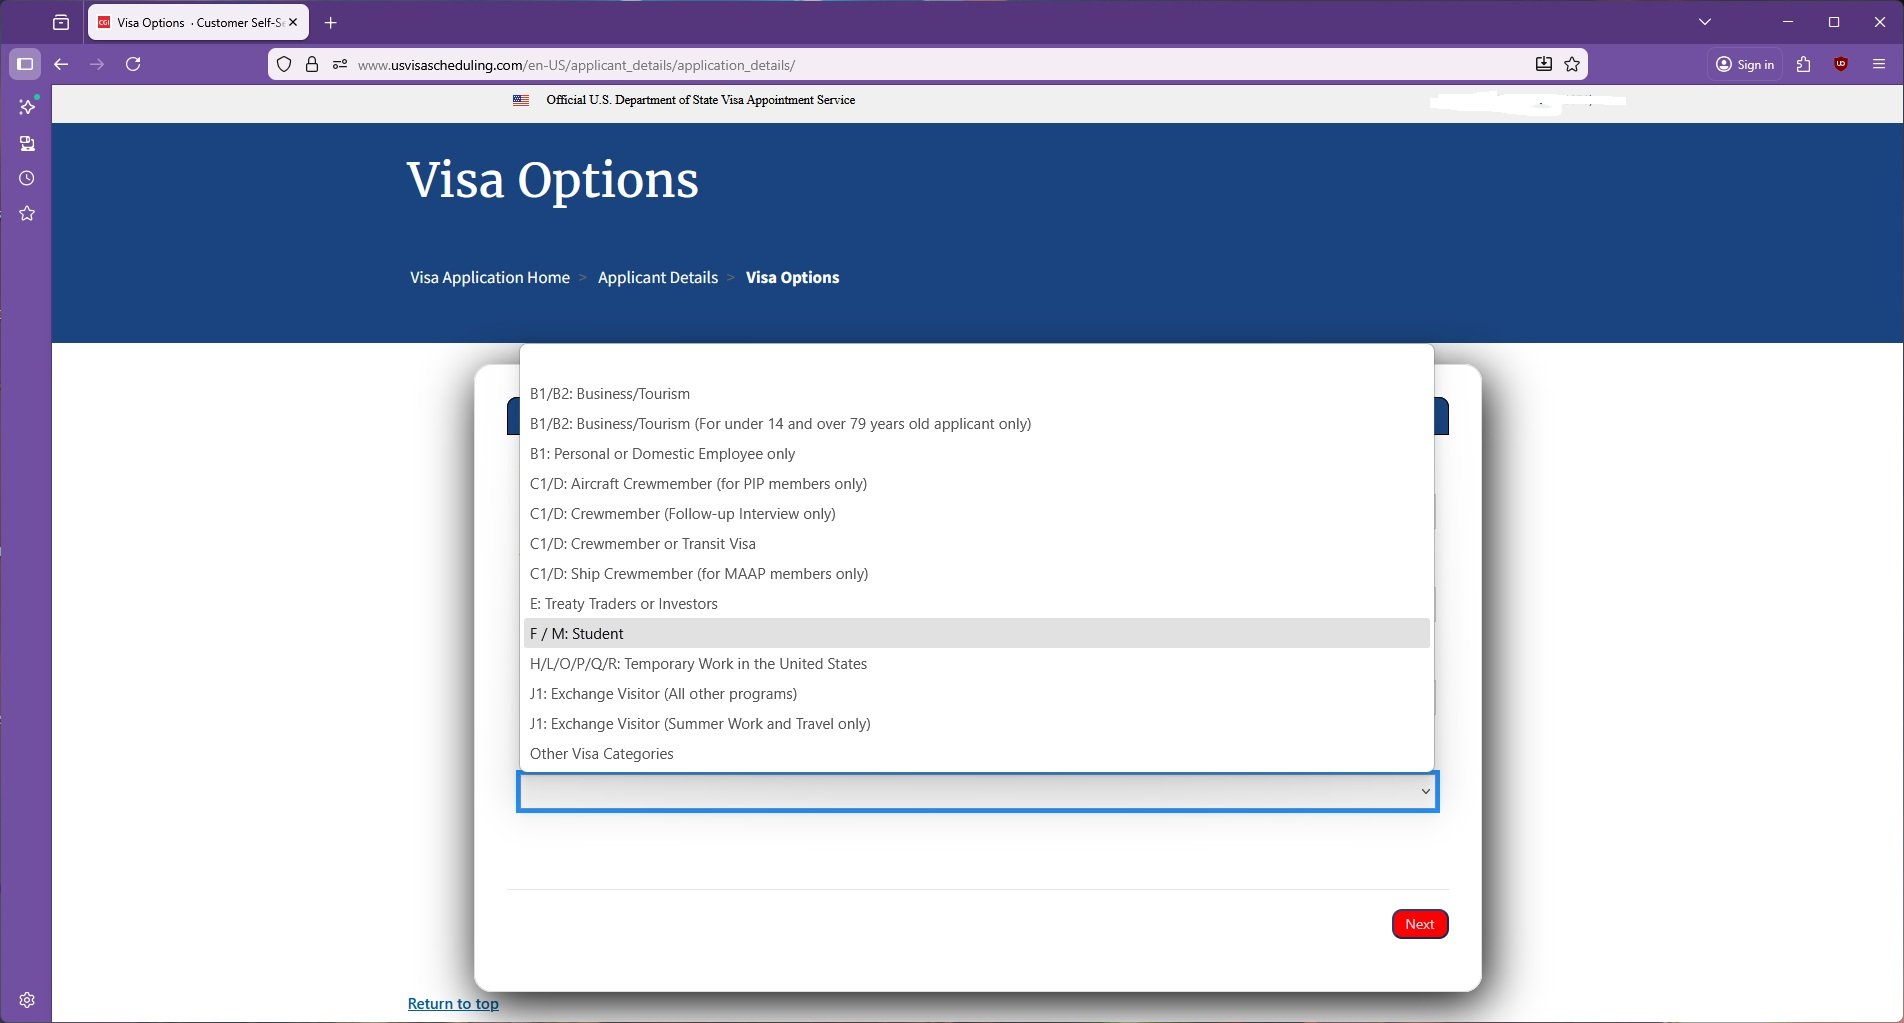
Task: Click the URL address bar field
Action: point(900,65)
